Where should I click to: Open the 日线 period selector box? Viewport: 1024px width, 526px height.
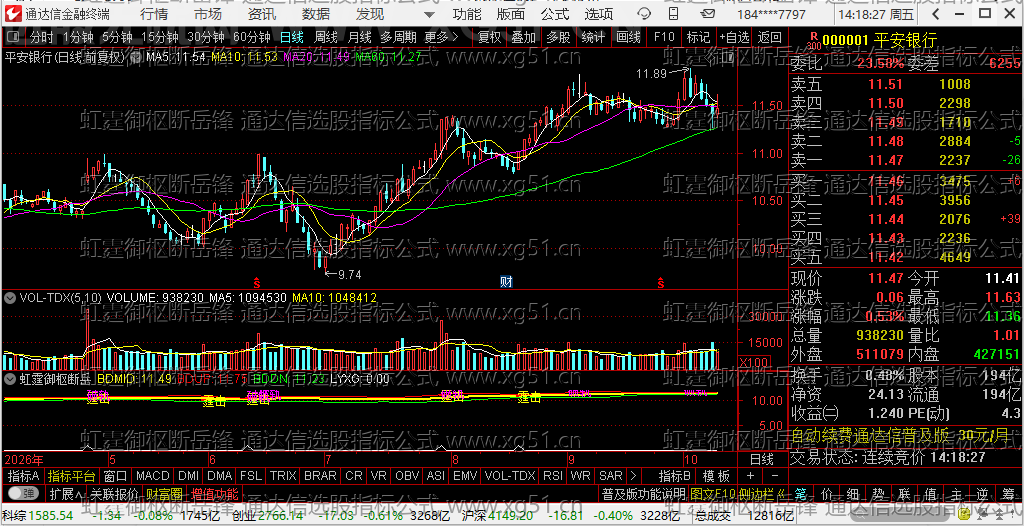pyautogui.click(x=761, y=459)
